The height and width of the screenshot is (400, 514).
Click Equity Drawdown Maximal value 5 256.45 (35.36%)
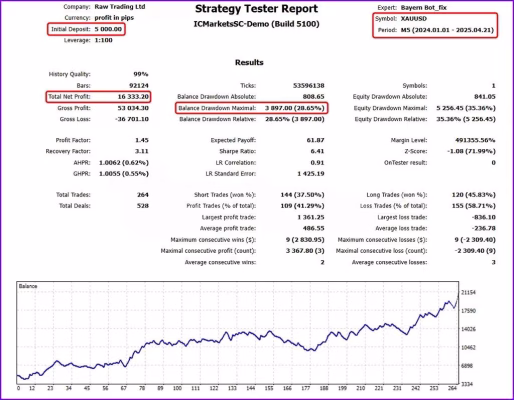[466, 108]
